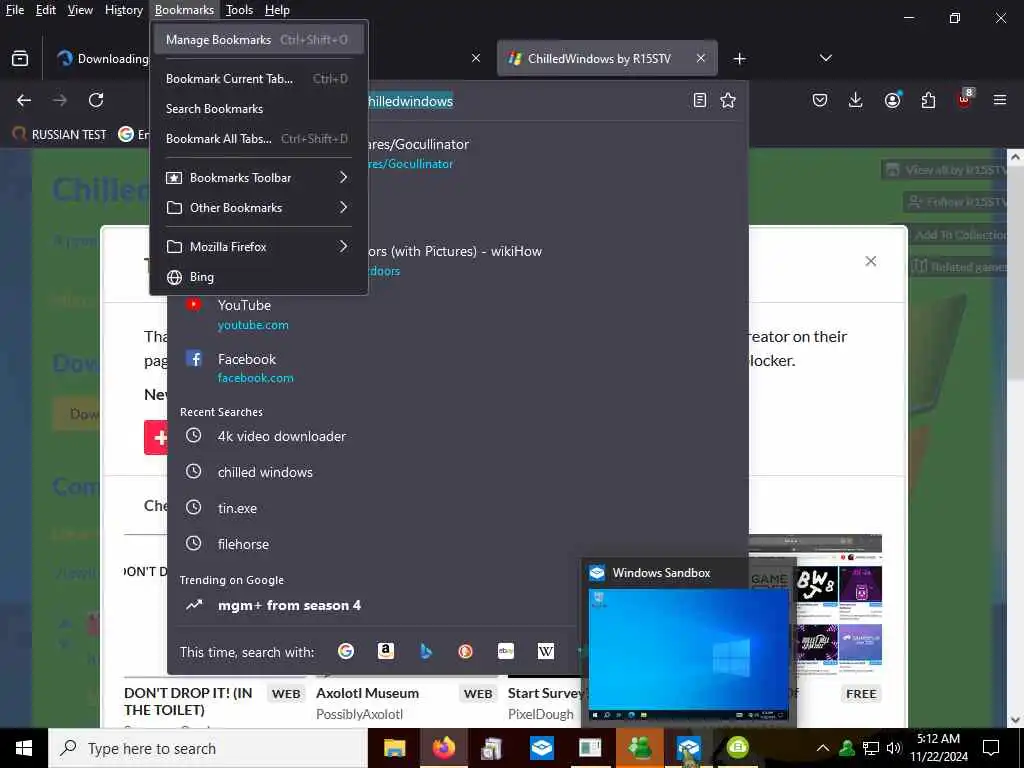Pick recent search chilled windows
The image size is (1024, 768).
click(457, 472)
